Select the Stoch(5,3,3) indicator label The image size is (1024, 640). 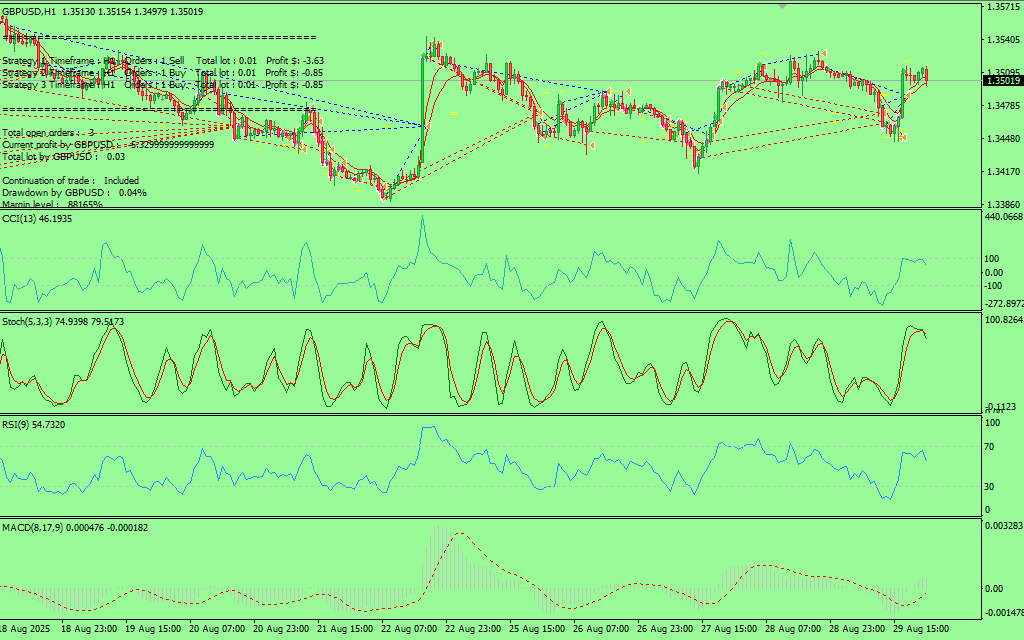click(x=62, y=322)
